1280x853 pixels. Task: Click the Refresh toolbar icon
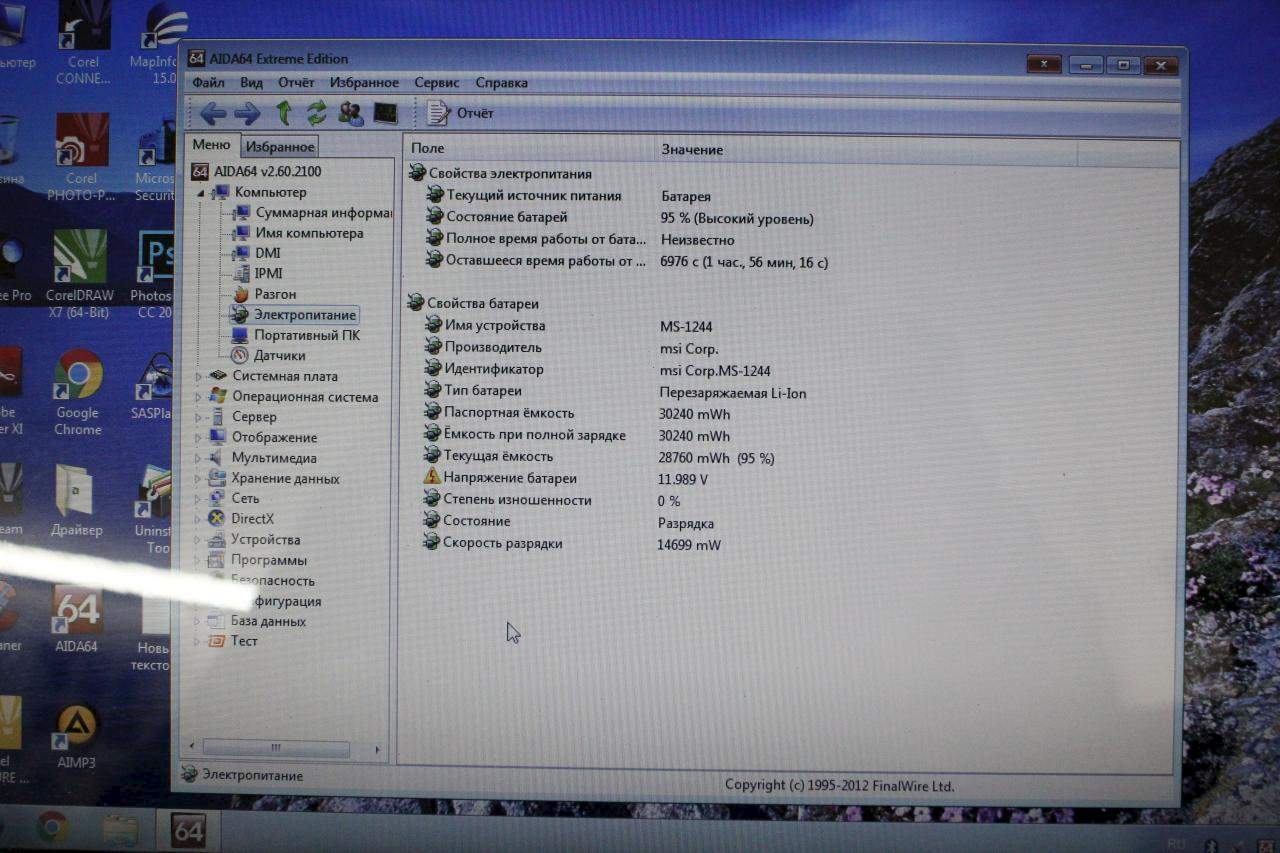coord(317,113)
